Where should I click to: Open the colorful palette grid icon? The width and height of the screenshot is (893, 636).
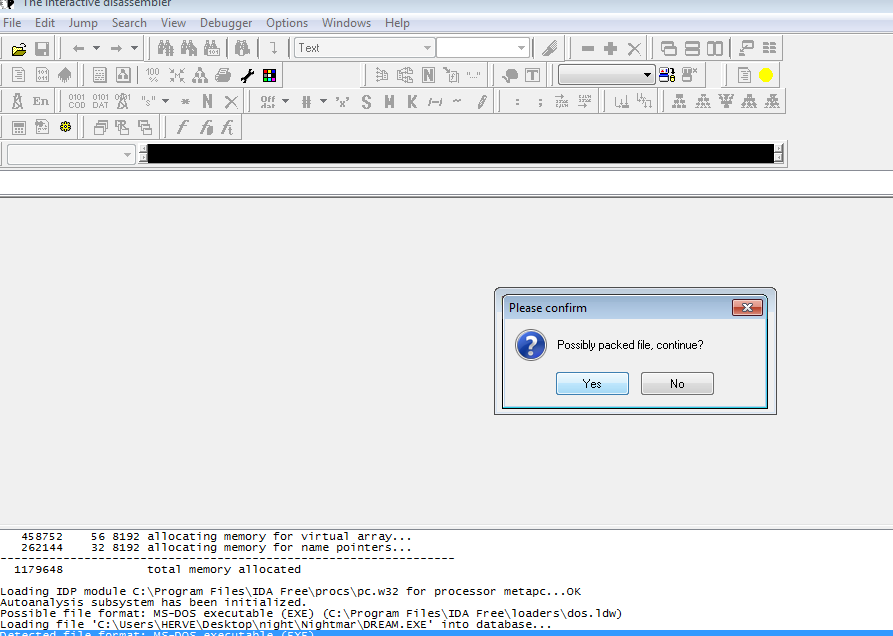coord(269,75)
